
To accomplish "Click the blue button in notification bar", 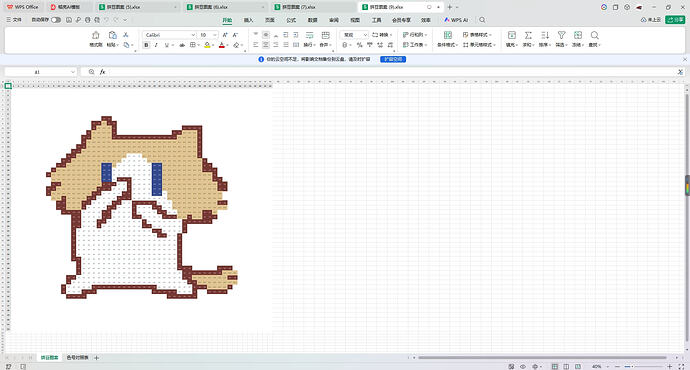I will point(393,59).
